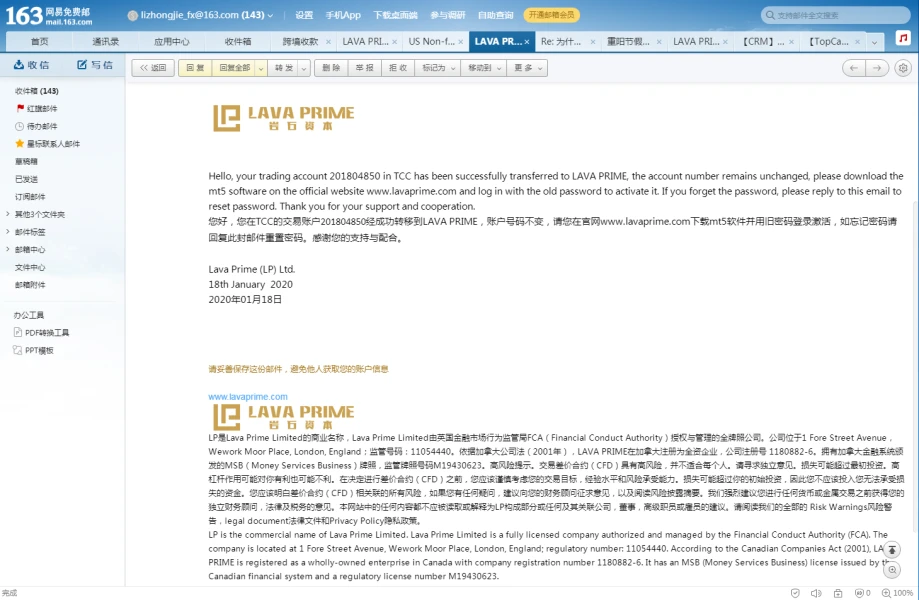Close the active LAVA PR... tab
919x600 pixels.
coord(527,42)
